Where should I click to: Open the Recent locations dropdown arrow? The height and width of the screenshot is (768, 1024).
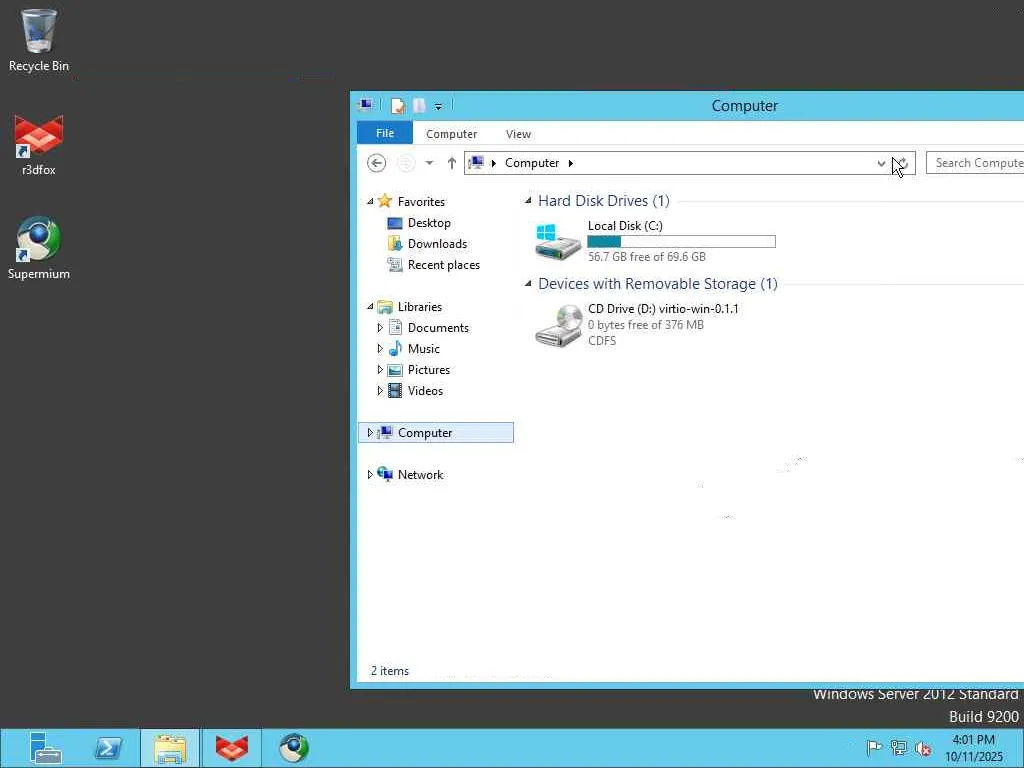point(429,163)
